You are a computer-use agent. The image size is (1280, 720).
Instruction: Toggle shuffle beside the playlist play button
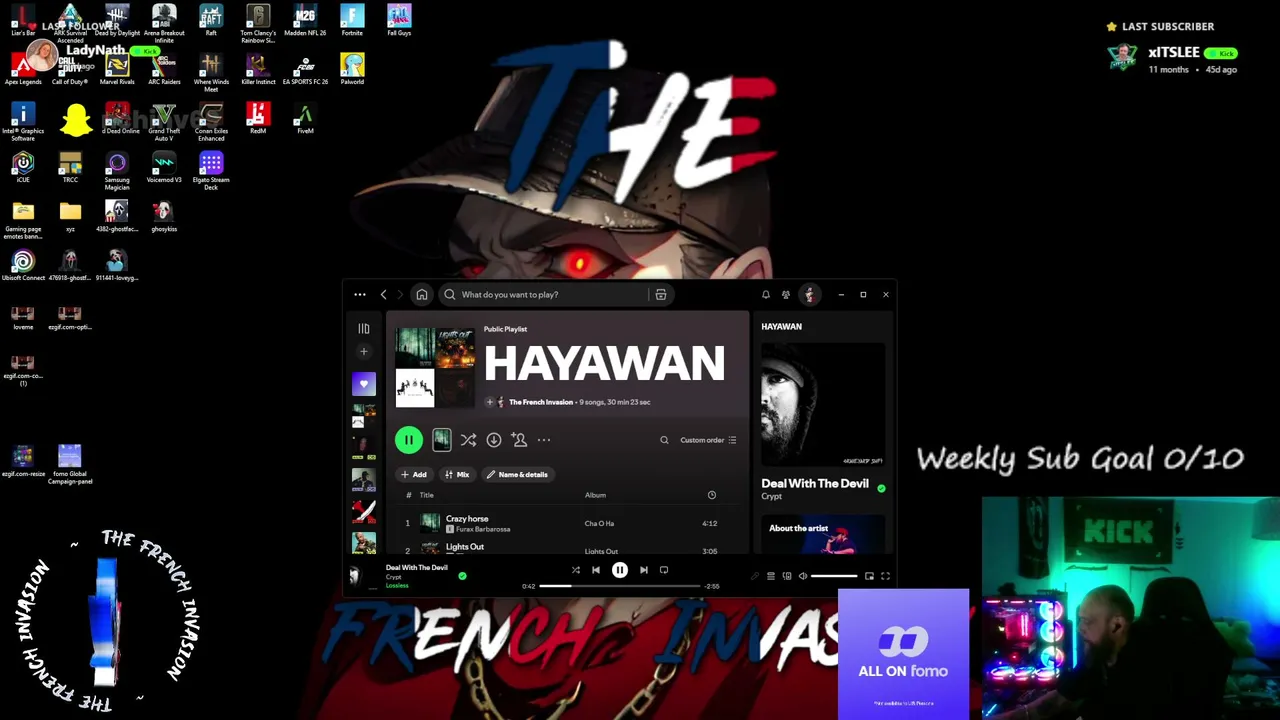tap(468, 440)
